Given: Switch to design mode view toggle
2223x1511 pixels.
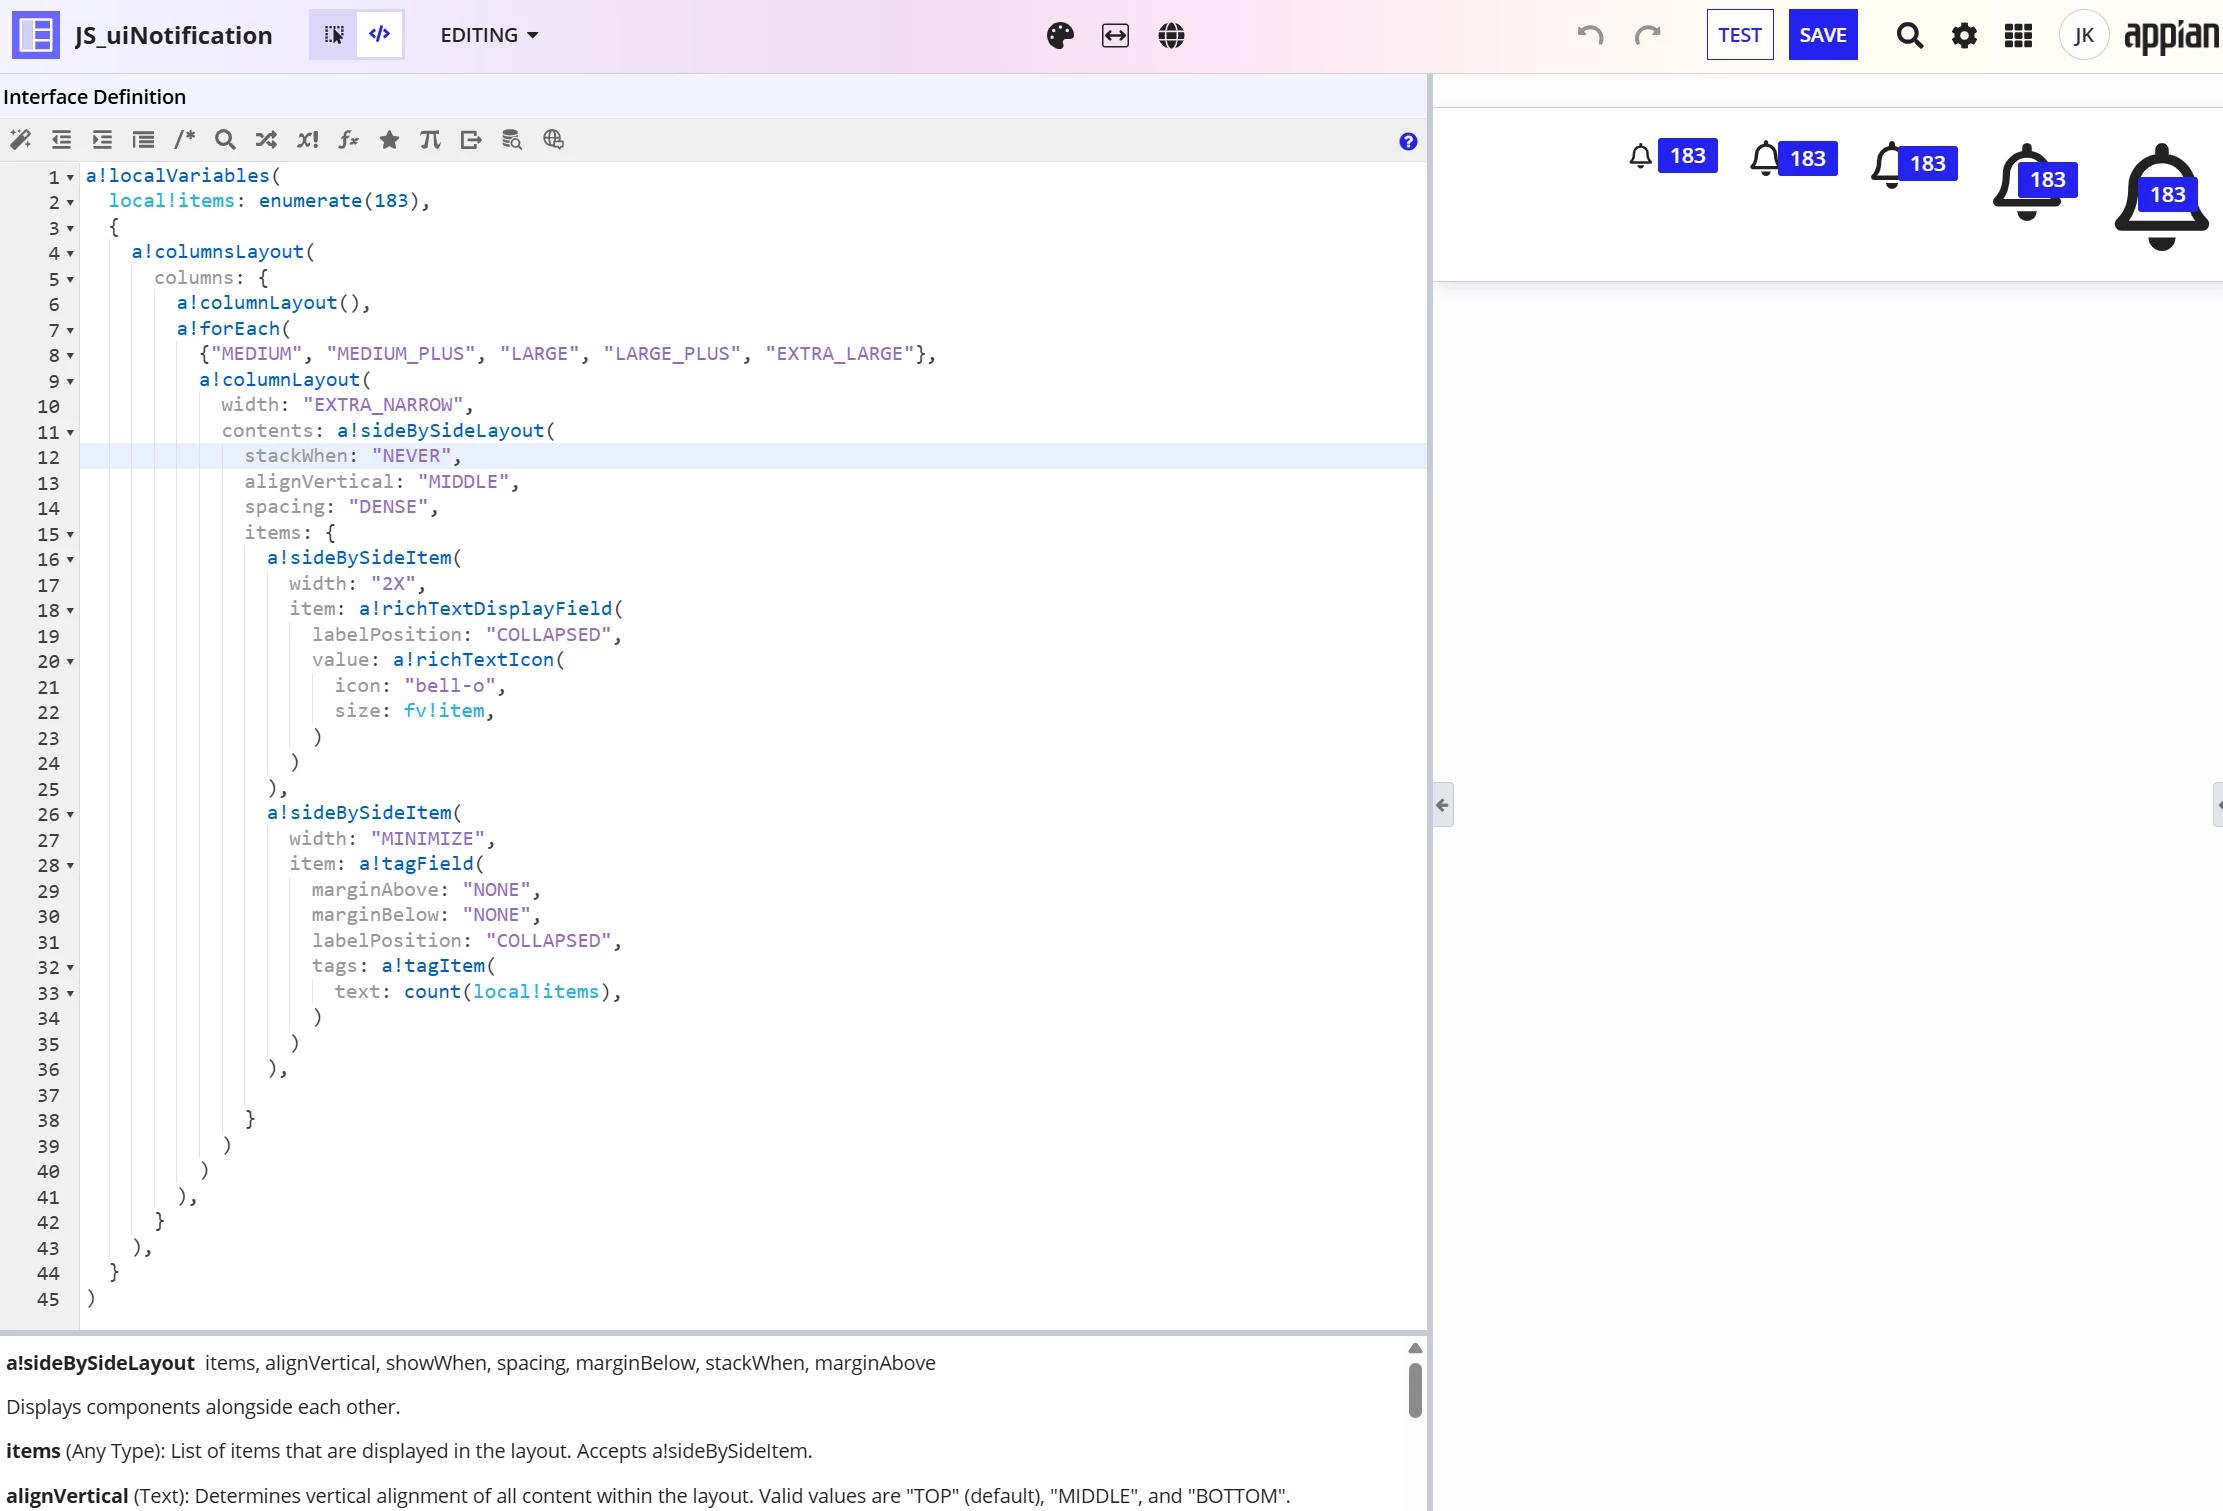Looking at the screenshot, I should point(334,35).
